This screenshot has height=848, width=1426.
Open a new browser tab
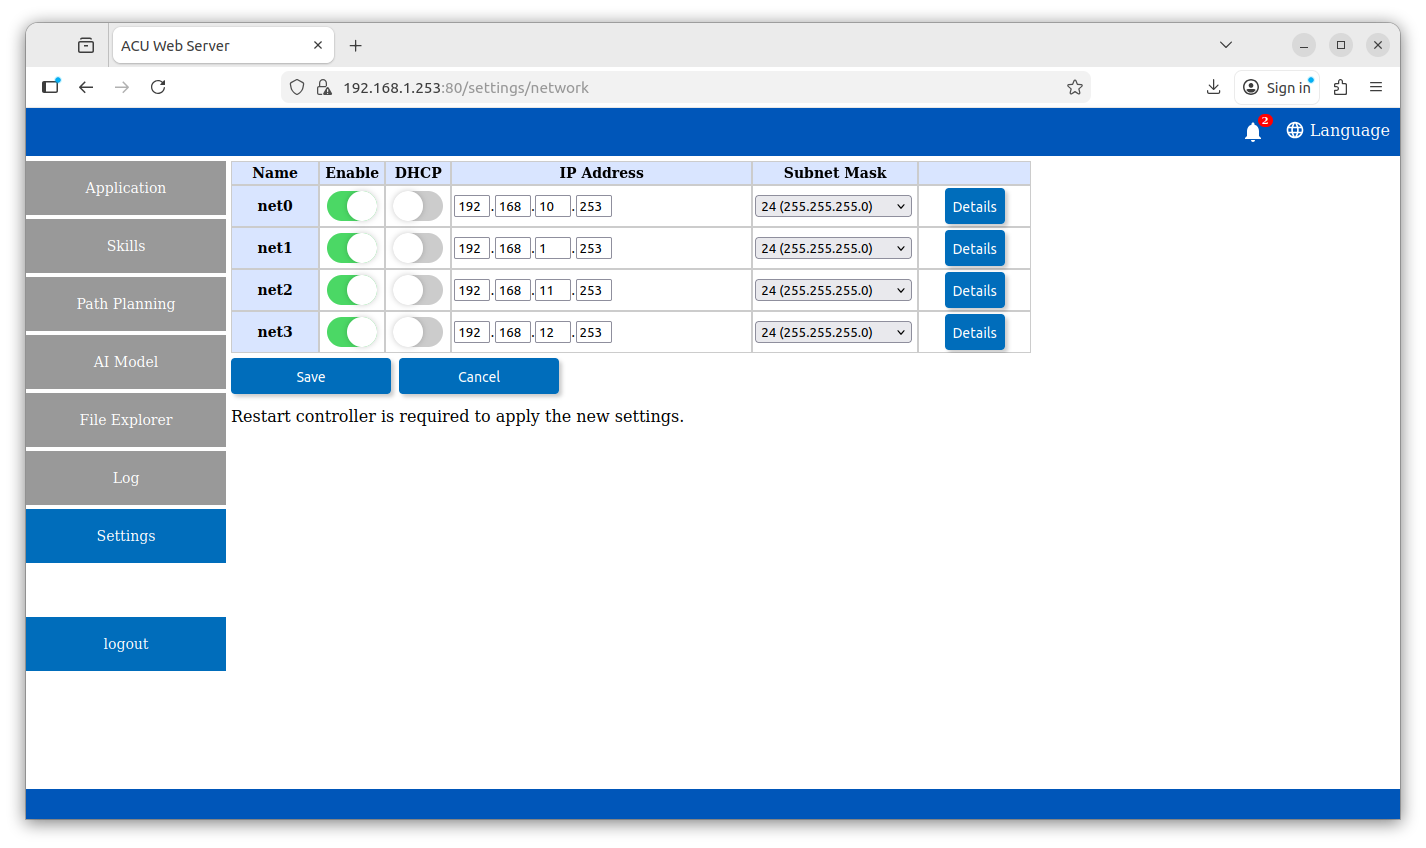click(x=355, y=45)
